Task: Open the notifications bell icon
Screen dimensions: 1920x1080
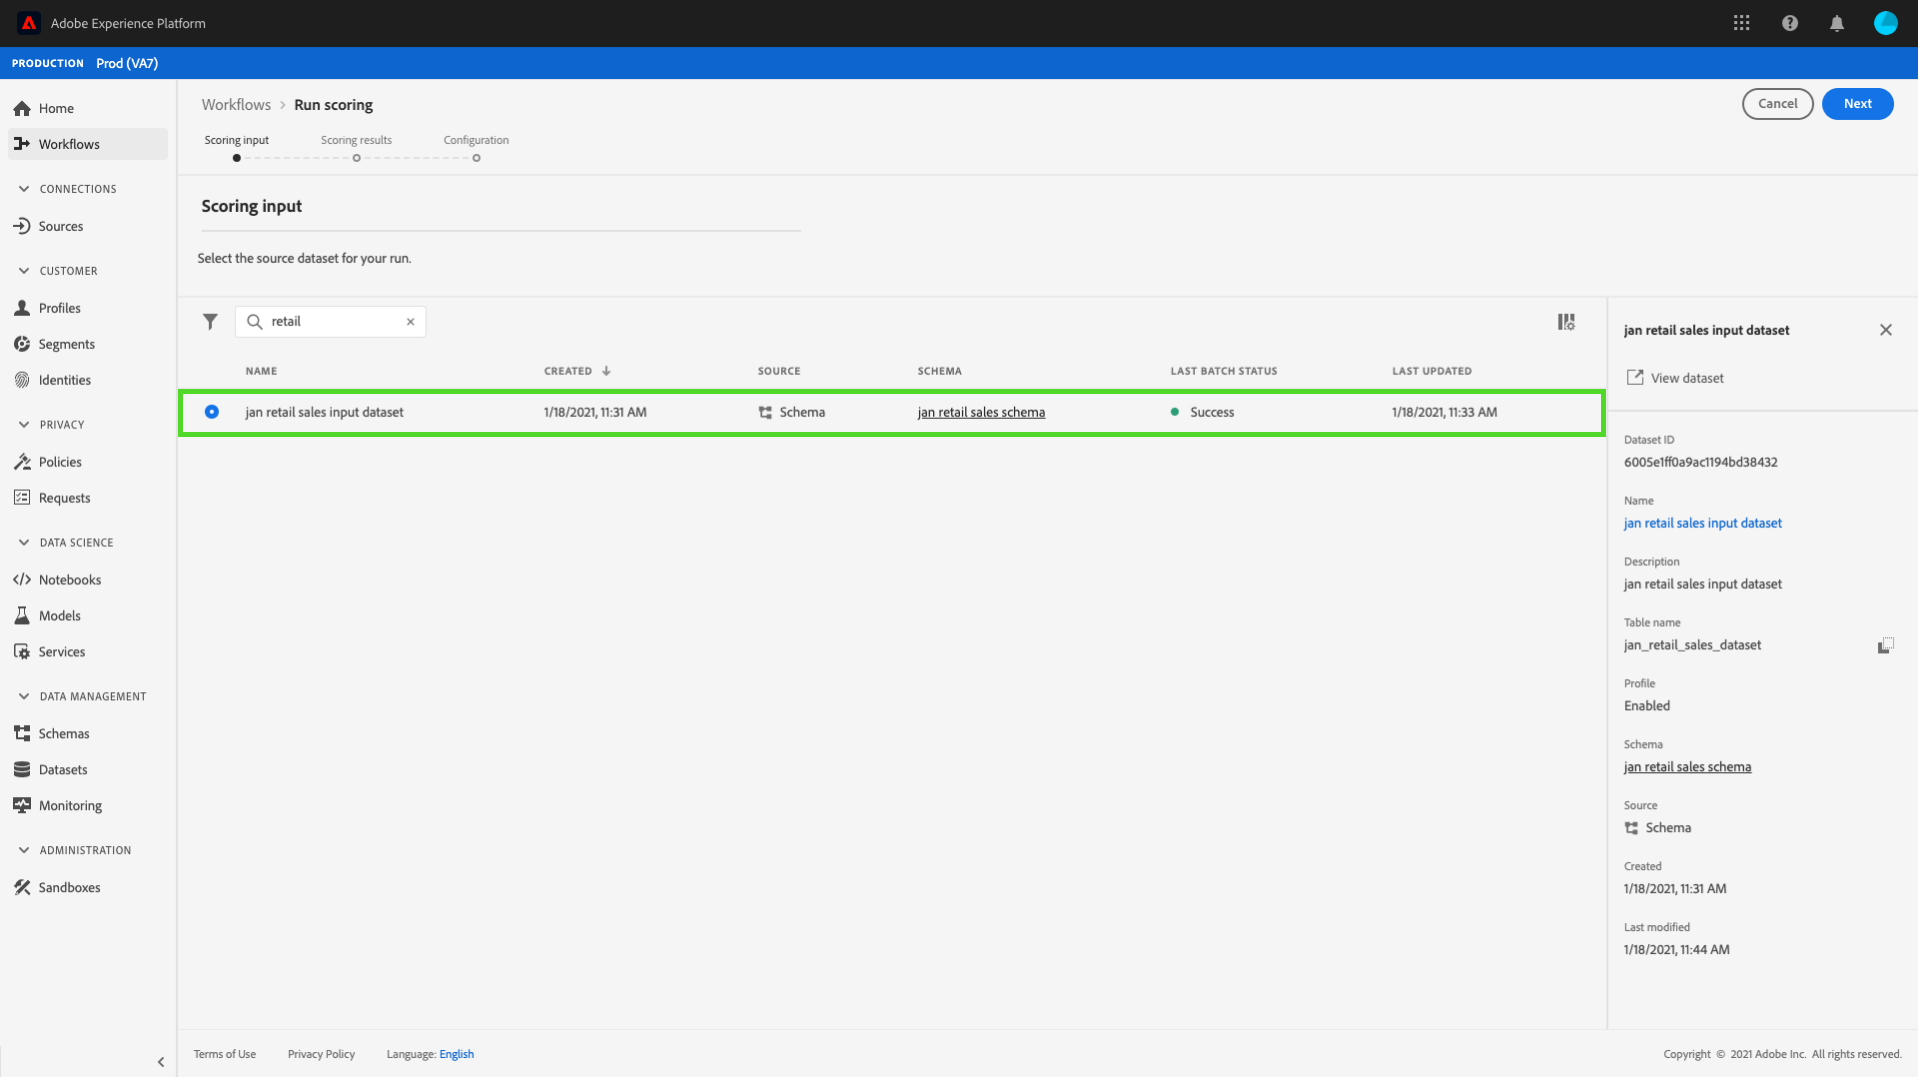Action: click(x=1837, y=23)
